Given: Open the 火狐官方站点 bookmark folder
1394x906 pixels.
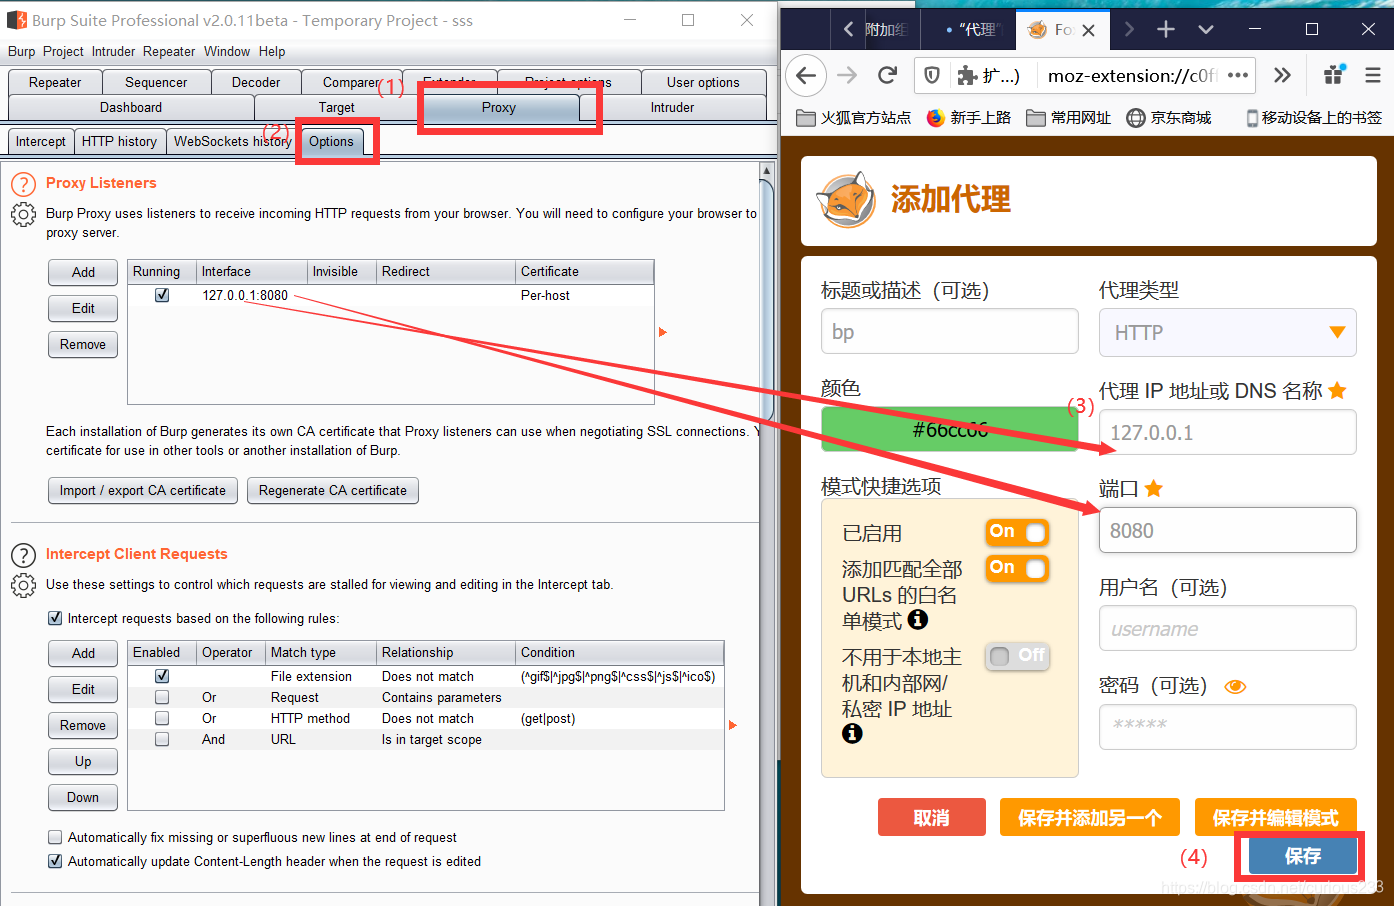Looking at the screenshot, I should point(854,118).
